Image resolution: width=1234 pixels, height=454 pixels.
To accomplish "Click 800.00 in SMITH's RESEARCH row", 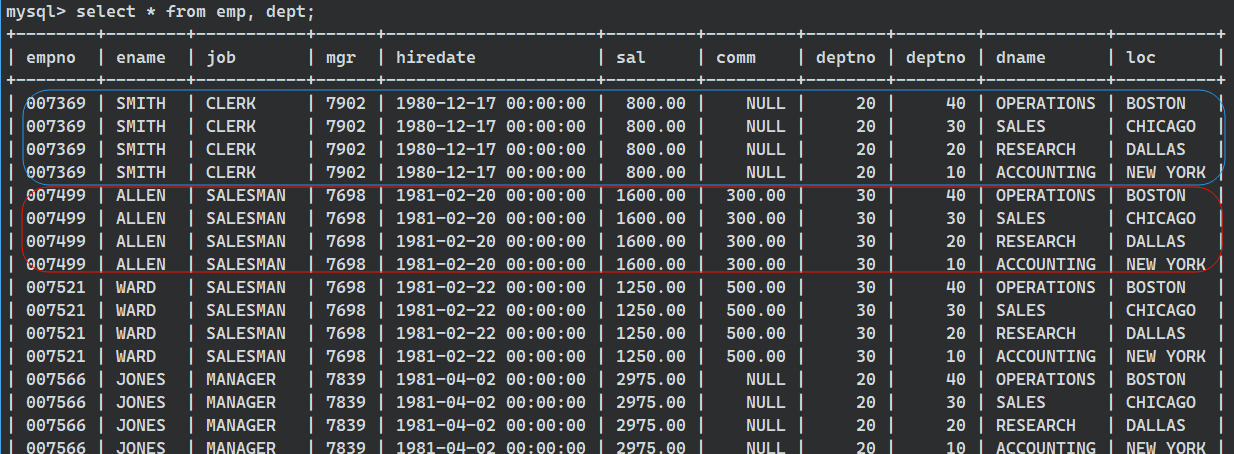I will pyautogui.click(x=656, y=149).
